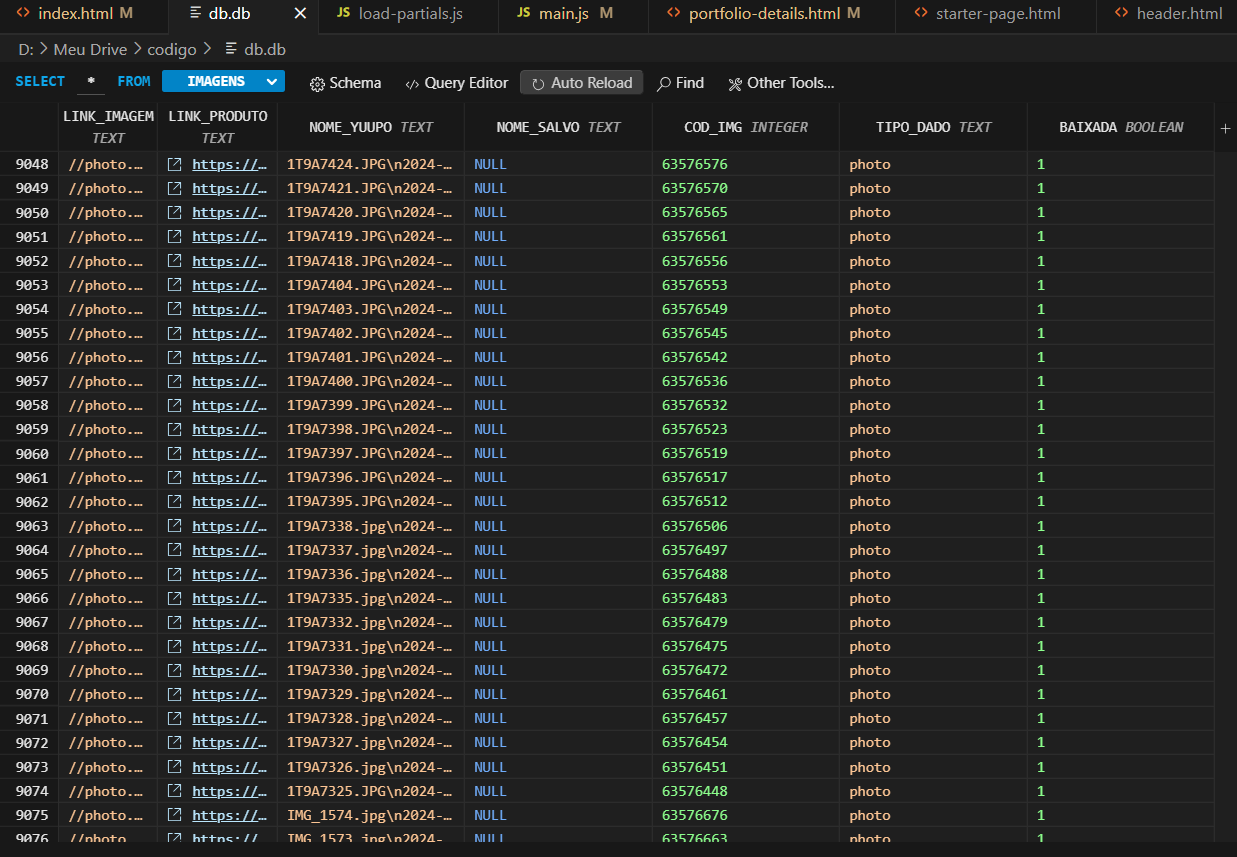The width and height of the screenshot is (1237, 857).
Task: Open the Query Editor
Action: (457, 83)
